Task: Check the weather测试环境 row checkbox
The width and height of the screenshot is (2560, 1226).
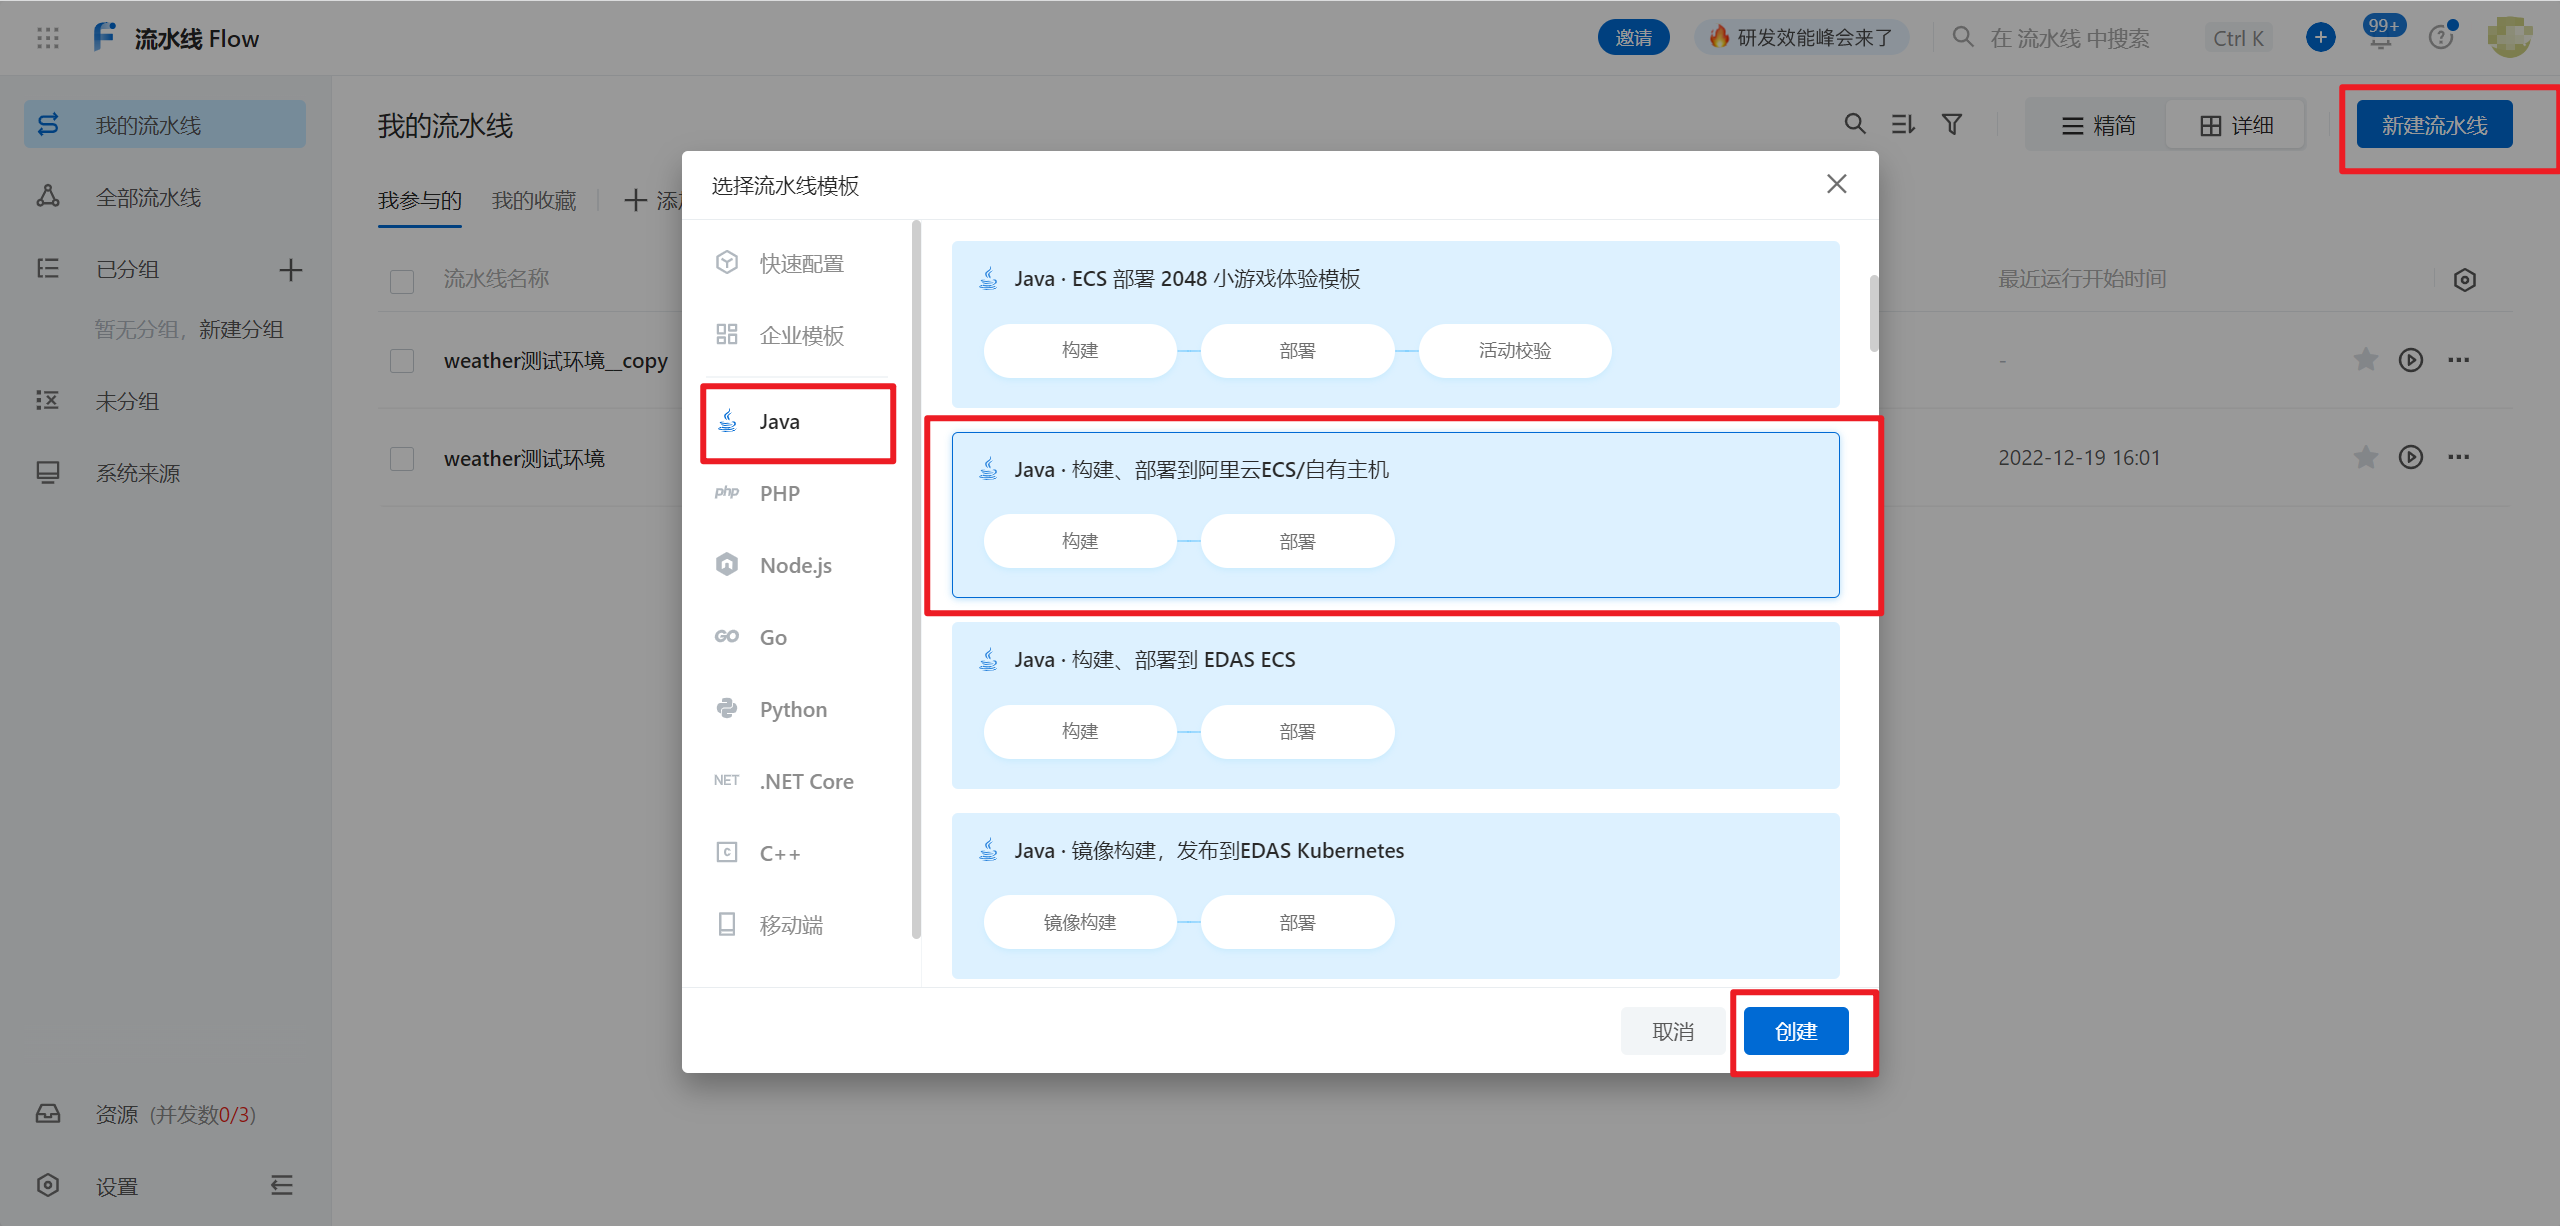Action: pyautogui.click(x=402, y=459)
